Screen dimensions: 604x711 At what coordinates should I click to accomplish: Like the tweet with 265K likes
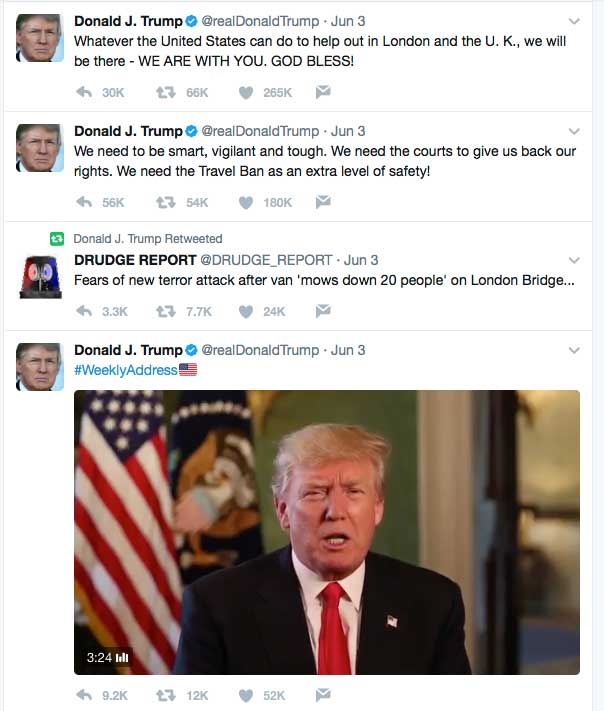click(x=246, y=93)
